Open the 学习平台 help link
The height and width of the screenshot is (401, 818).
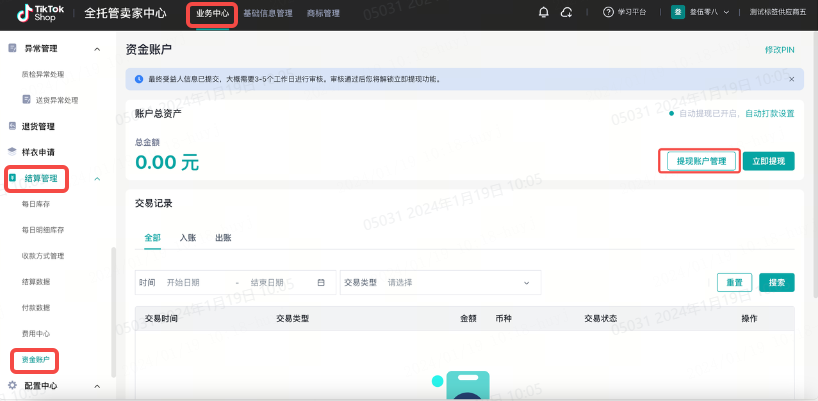pyautogui.click(x=624, y=13)
